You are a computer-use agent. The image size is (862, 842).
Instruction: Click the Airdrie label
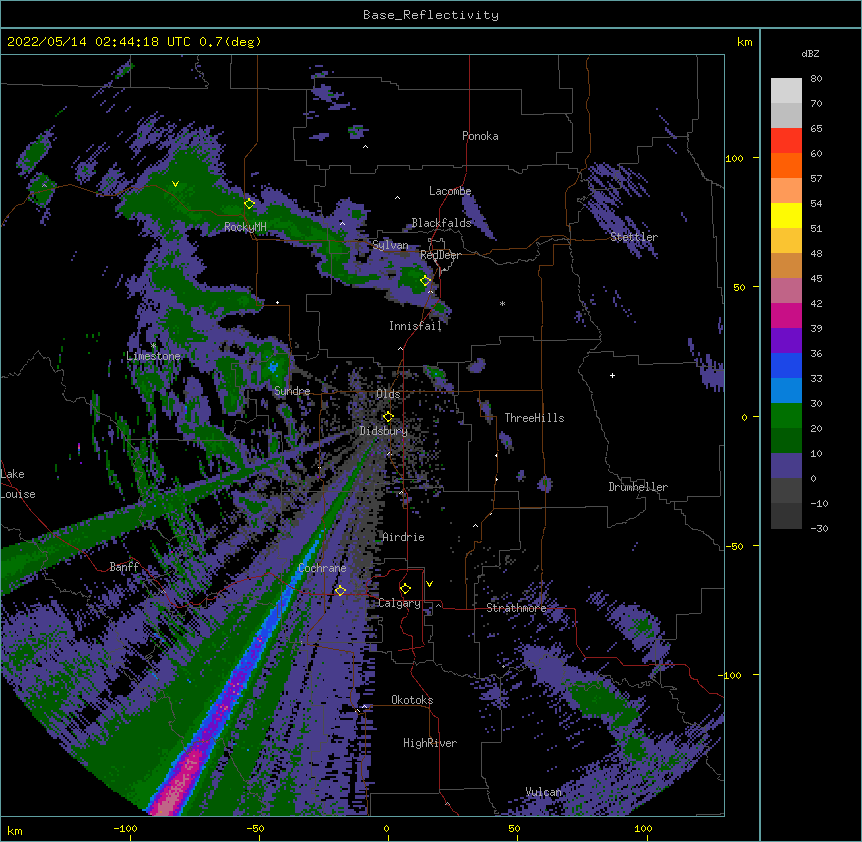click(x=403, y=537)
